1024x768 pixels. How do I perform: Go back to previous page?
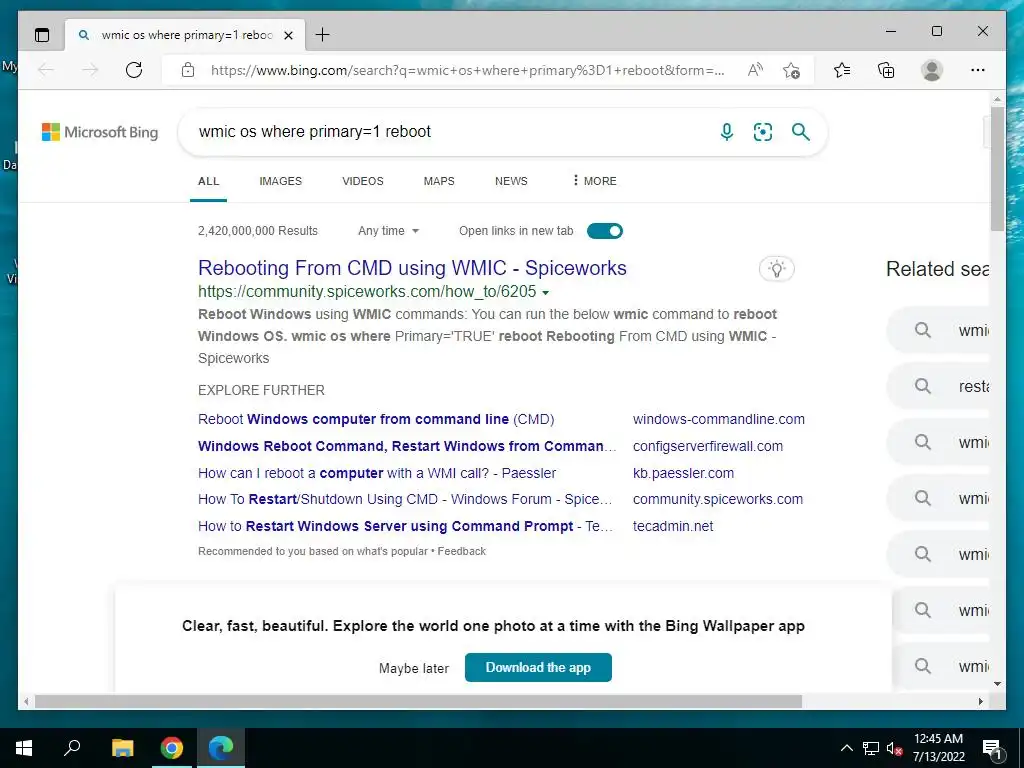(x=46, y=70)
